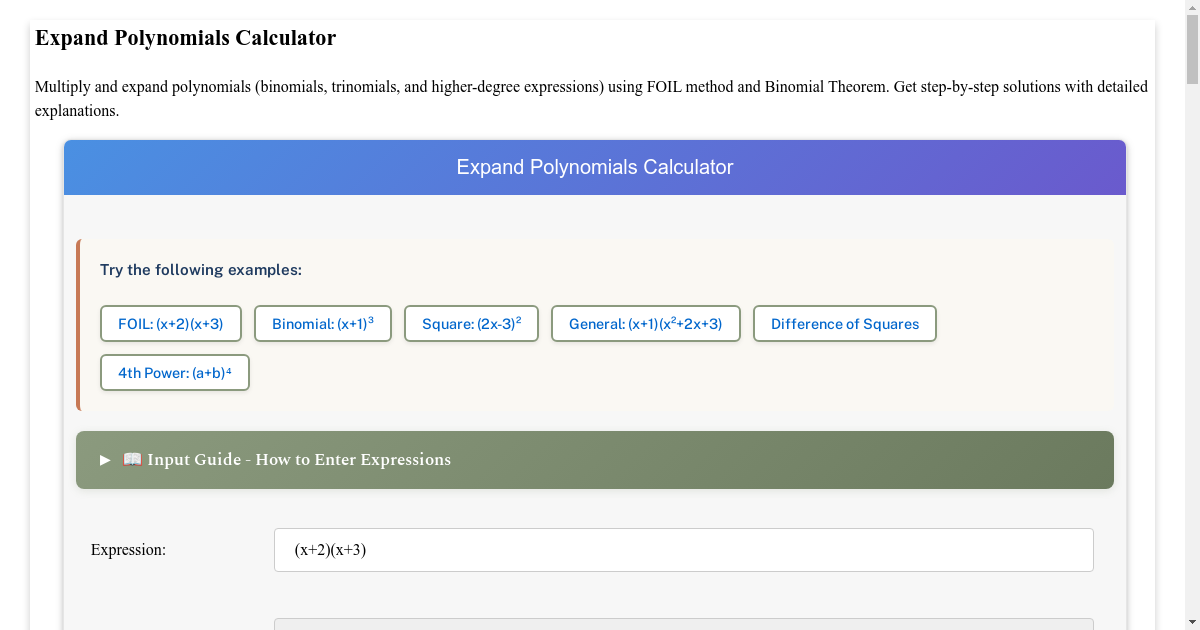Viewport: 1200px width, 630px height.
Task: Click the scrollbar up arrow
Action: pyautogui.click(x=1191, y=8)
